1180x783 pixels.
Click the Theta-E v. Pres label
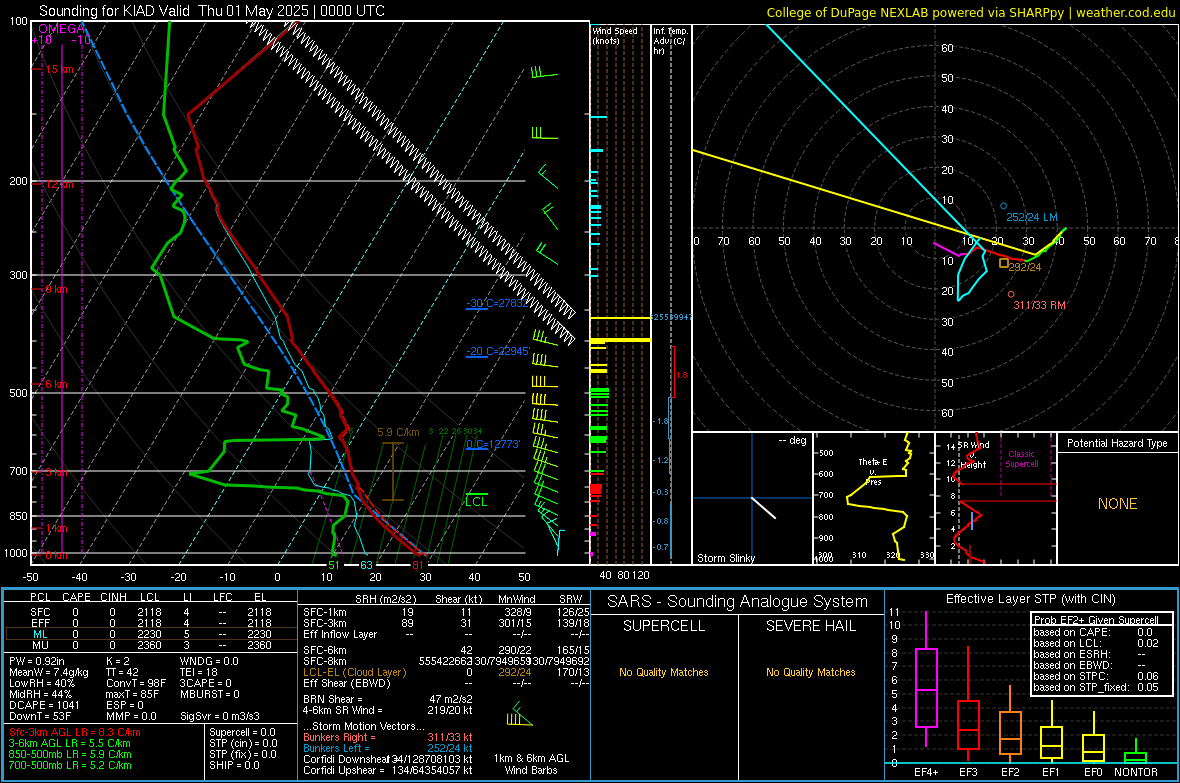point(873,471)
